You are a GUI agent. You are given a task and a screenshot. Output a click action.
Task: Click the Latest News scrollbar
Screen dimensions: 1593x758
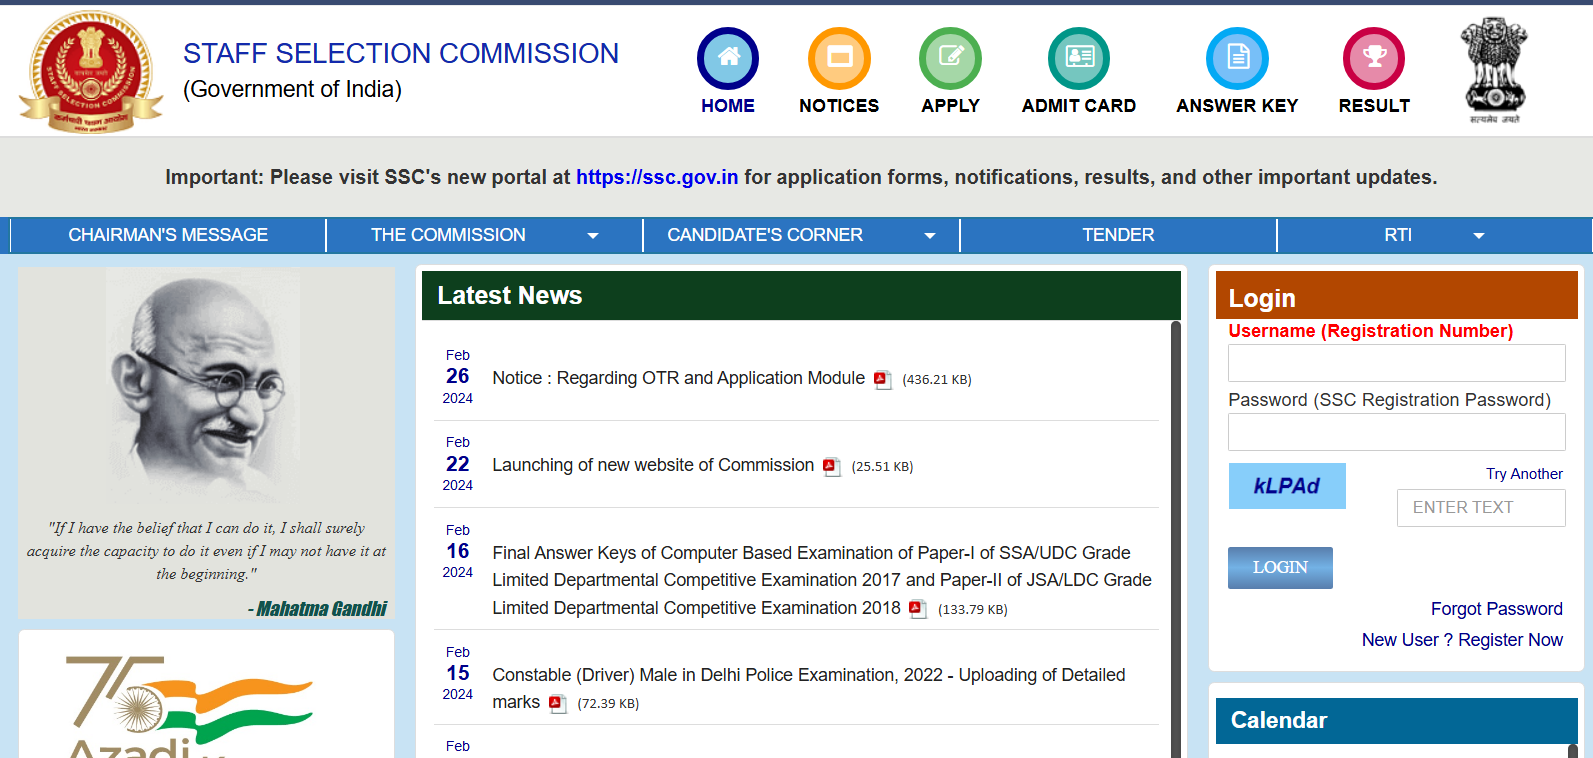click(1175, 538)
